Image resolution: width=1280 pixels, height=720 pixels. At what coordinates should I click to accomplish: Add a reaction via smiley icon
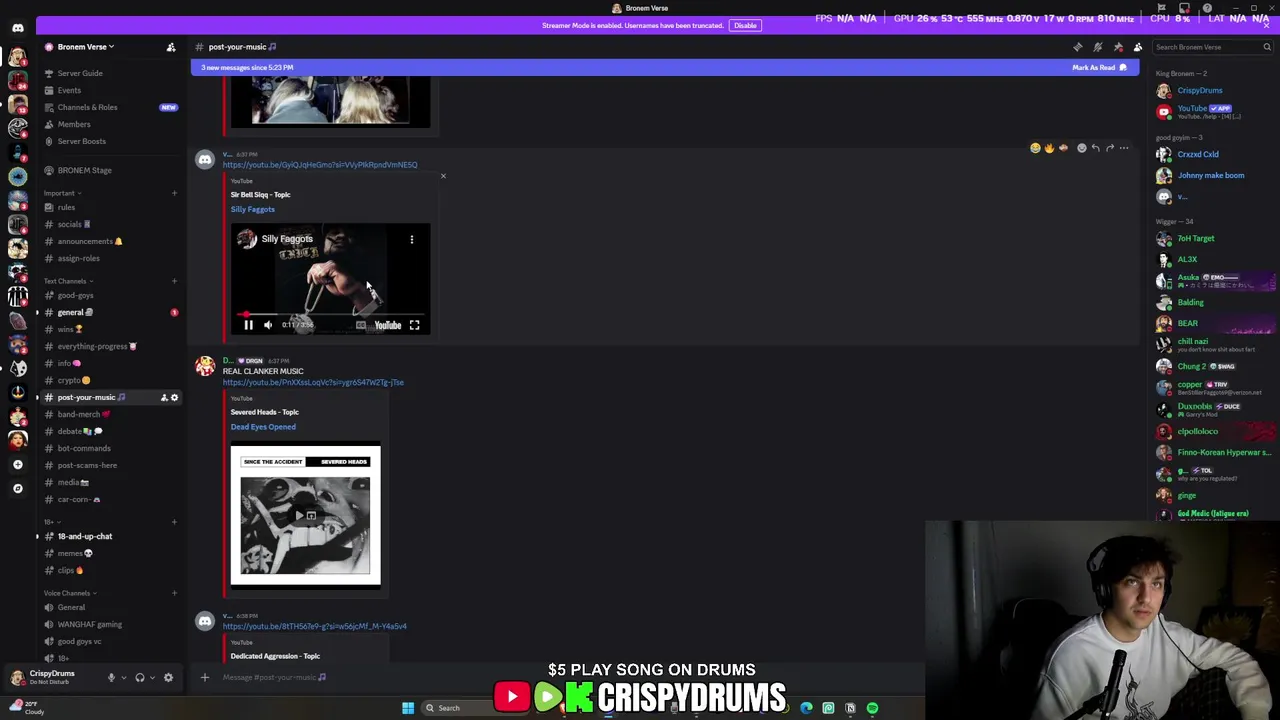pos(1081,148)
